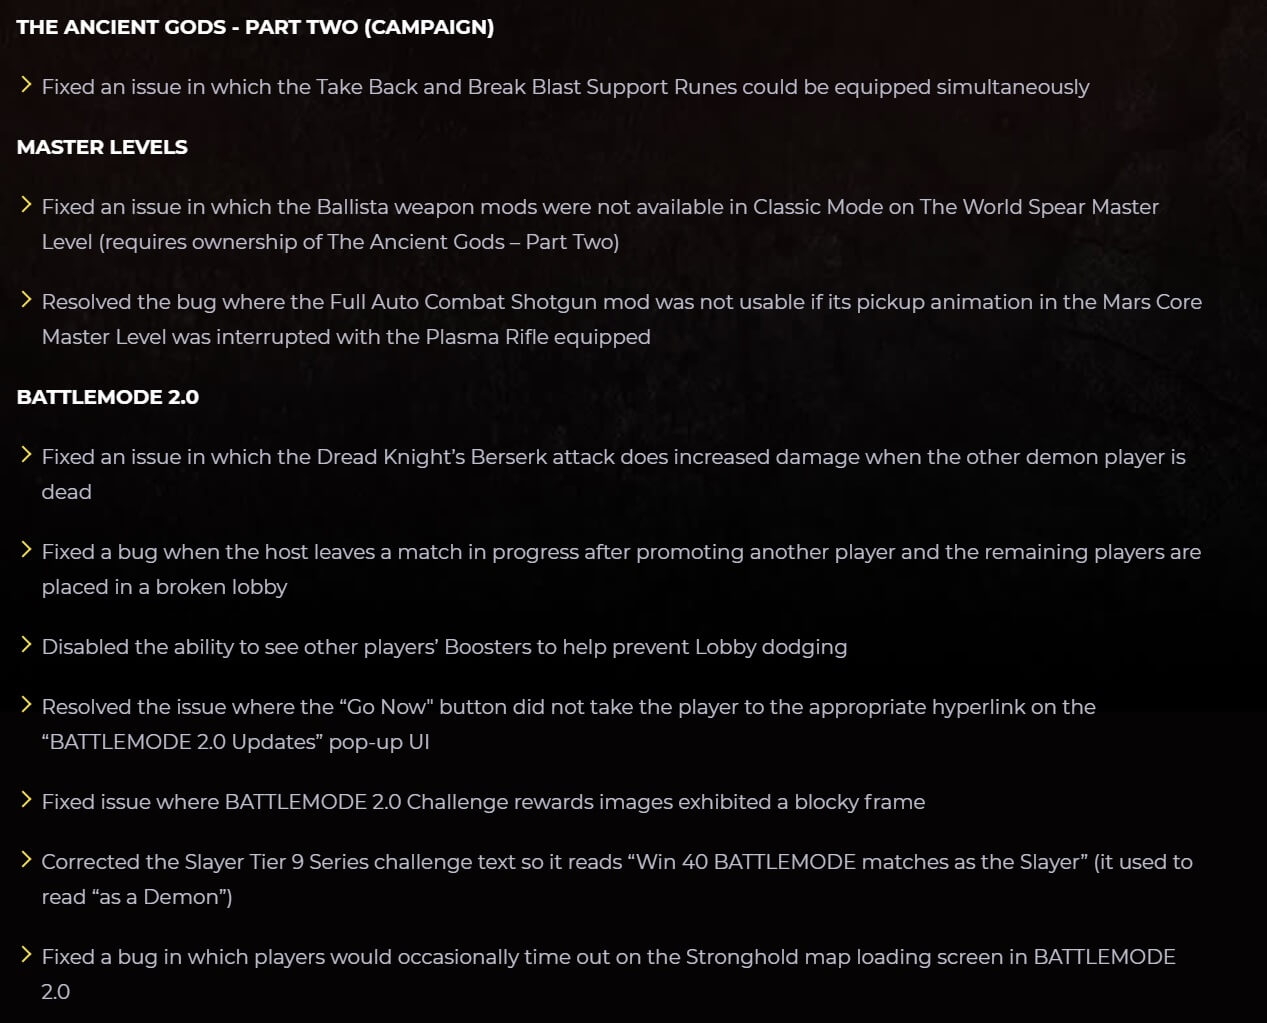The image size is (1267, 1023).
Task: Click the chevron next to the Lobby dodging note
Action: pyautogui.click(x=26, y=645)
